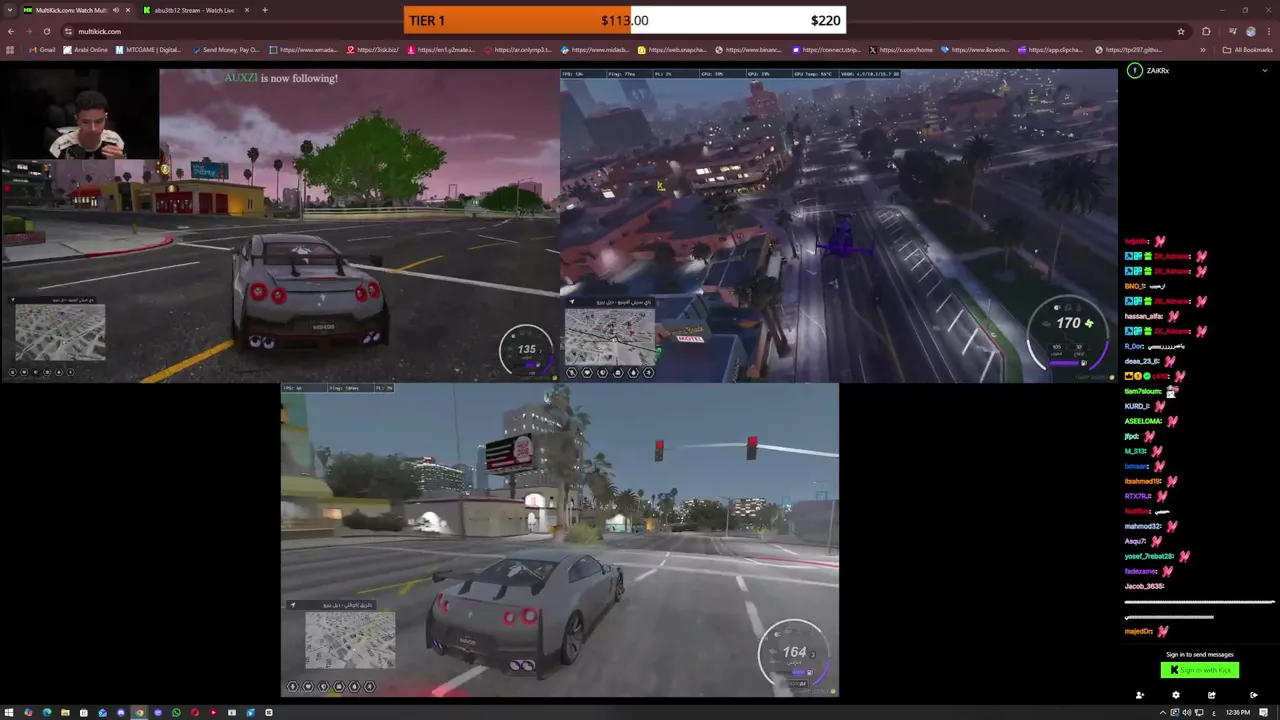Open the x.com/home bookmark
1280x720 pixels.
point(901,49)
